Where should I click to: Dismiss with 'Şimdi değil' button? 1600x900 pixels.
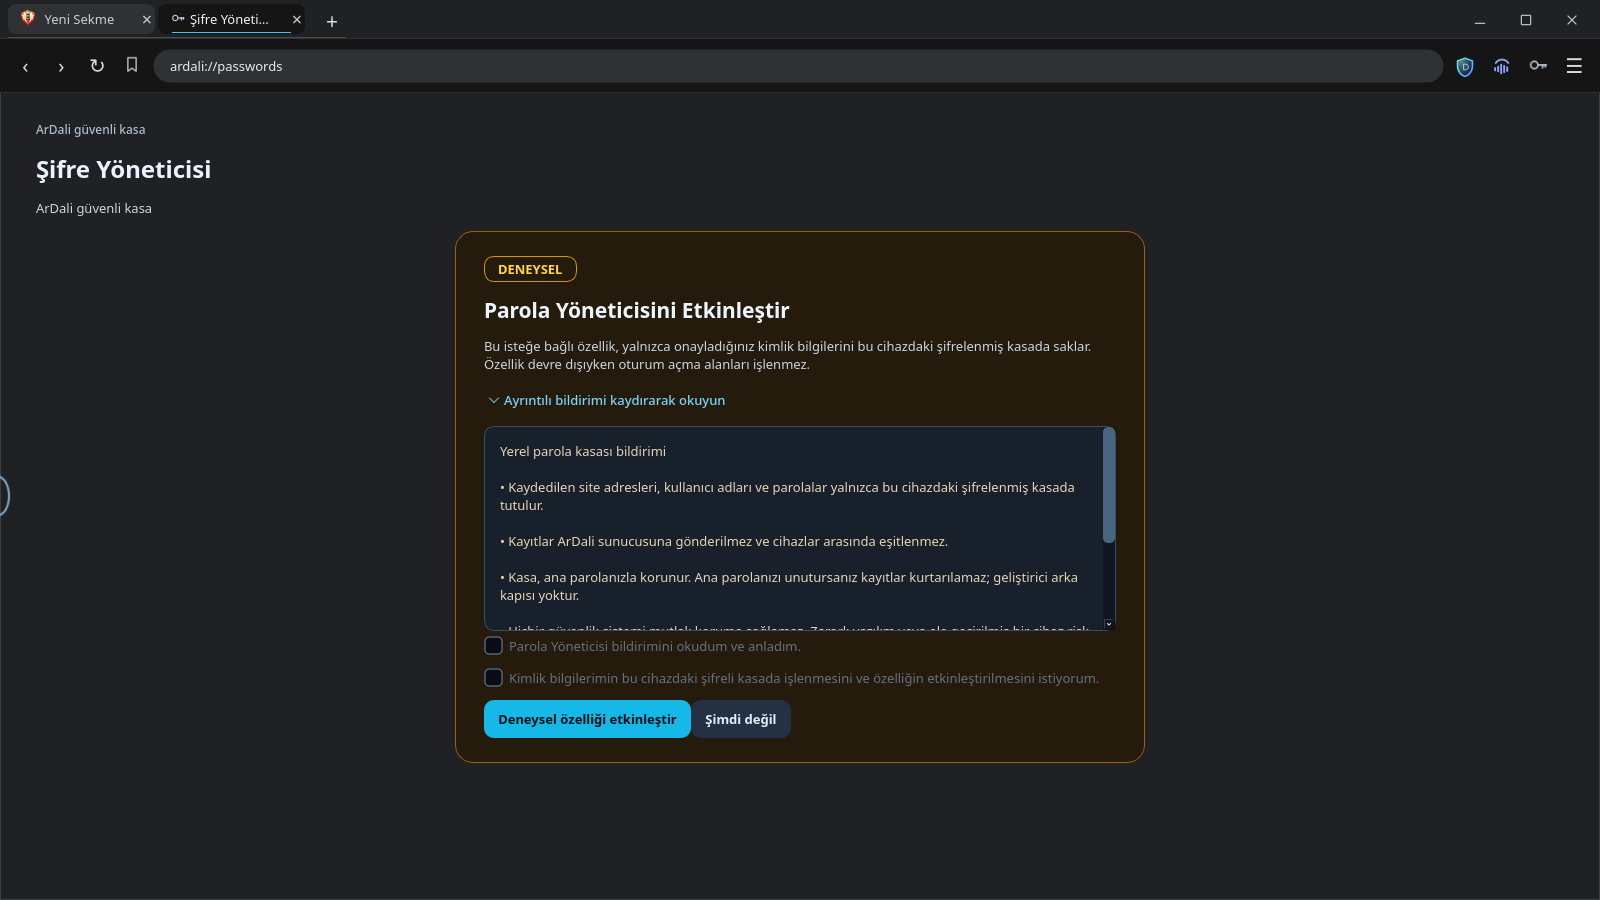pos(740,719)
